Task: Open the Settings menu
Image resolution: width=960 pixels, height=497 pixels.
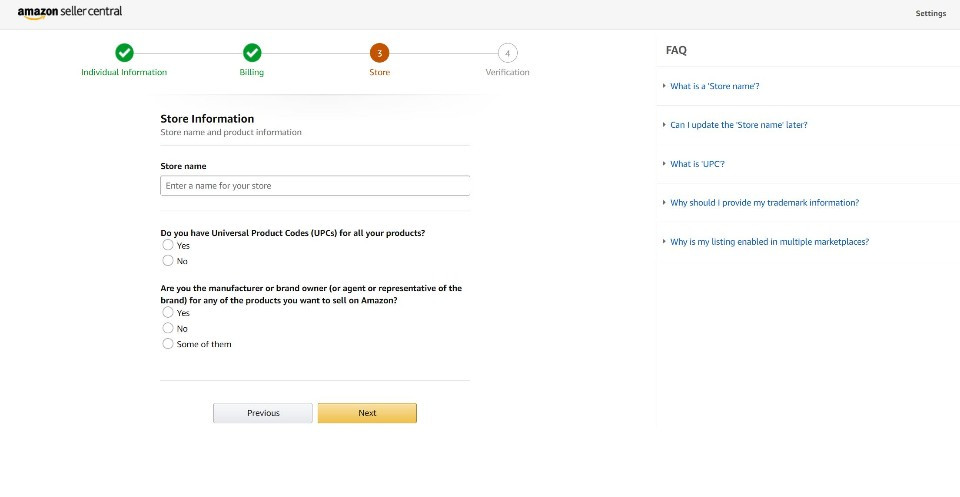Action: click(x=930, y=14)
